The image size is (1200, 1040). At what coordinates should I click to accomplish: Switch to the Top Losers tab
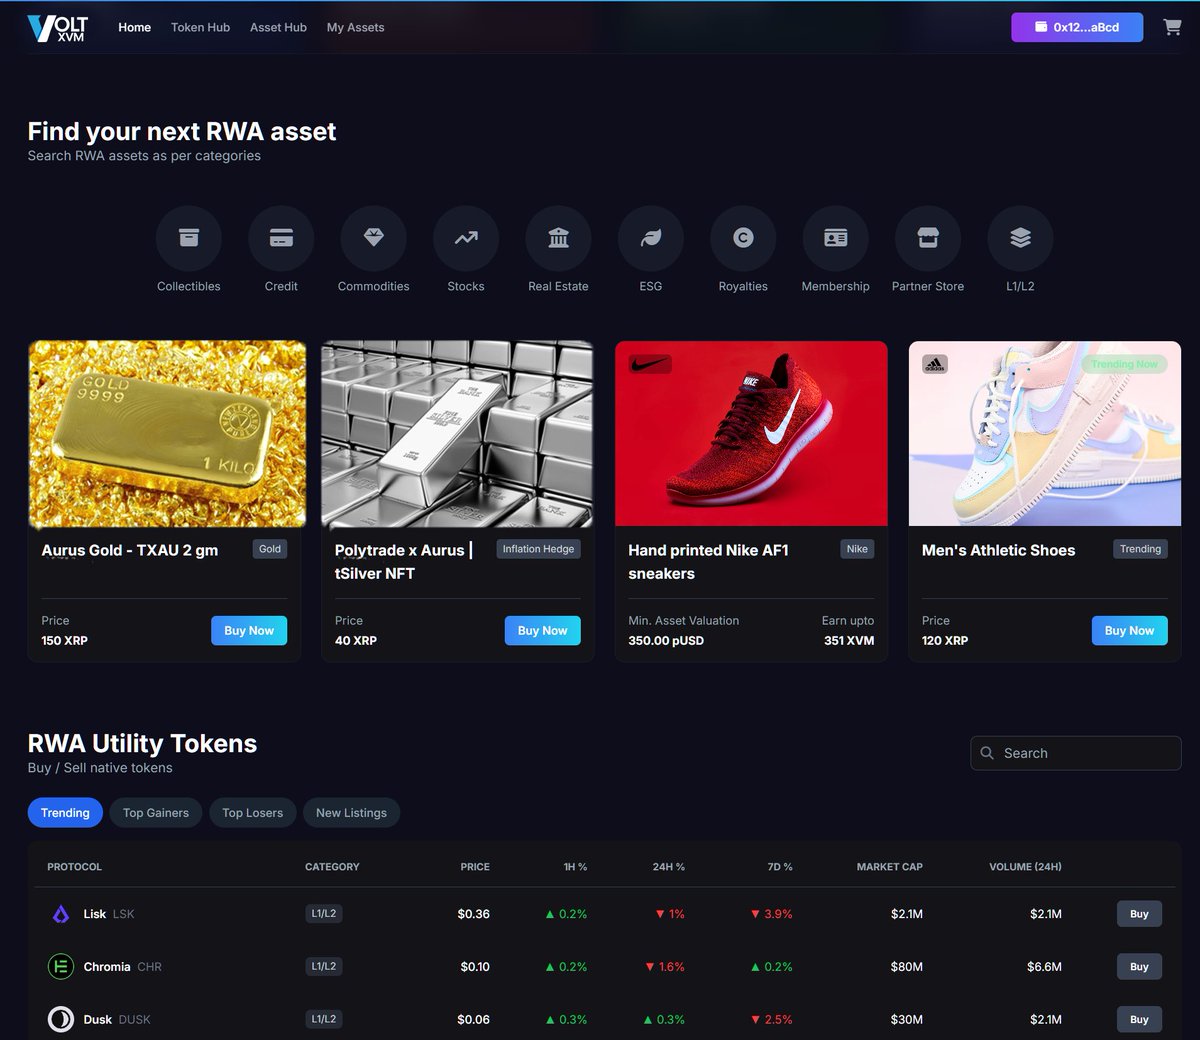(253, 813)
